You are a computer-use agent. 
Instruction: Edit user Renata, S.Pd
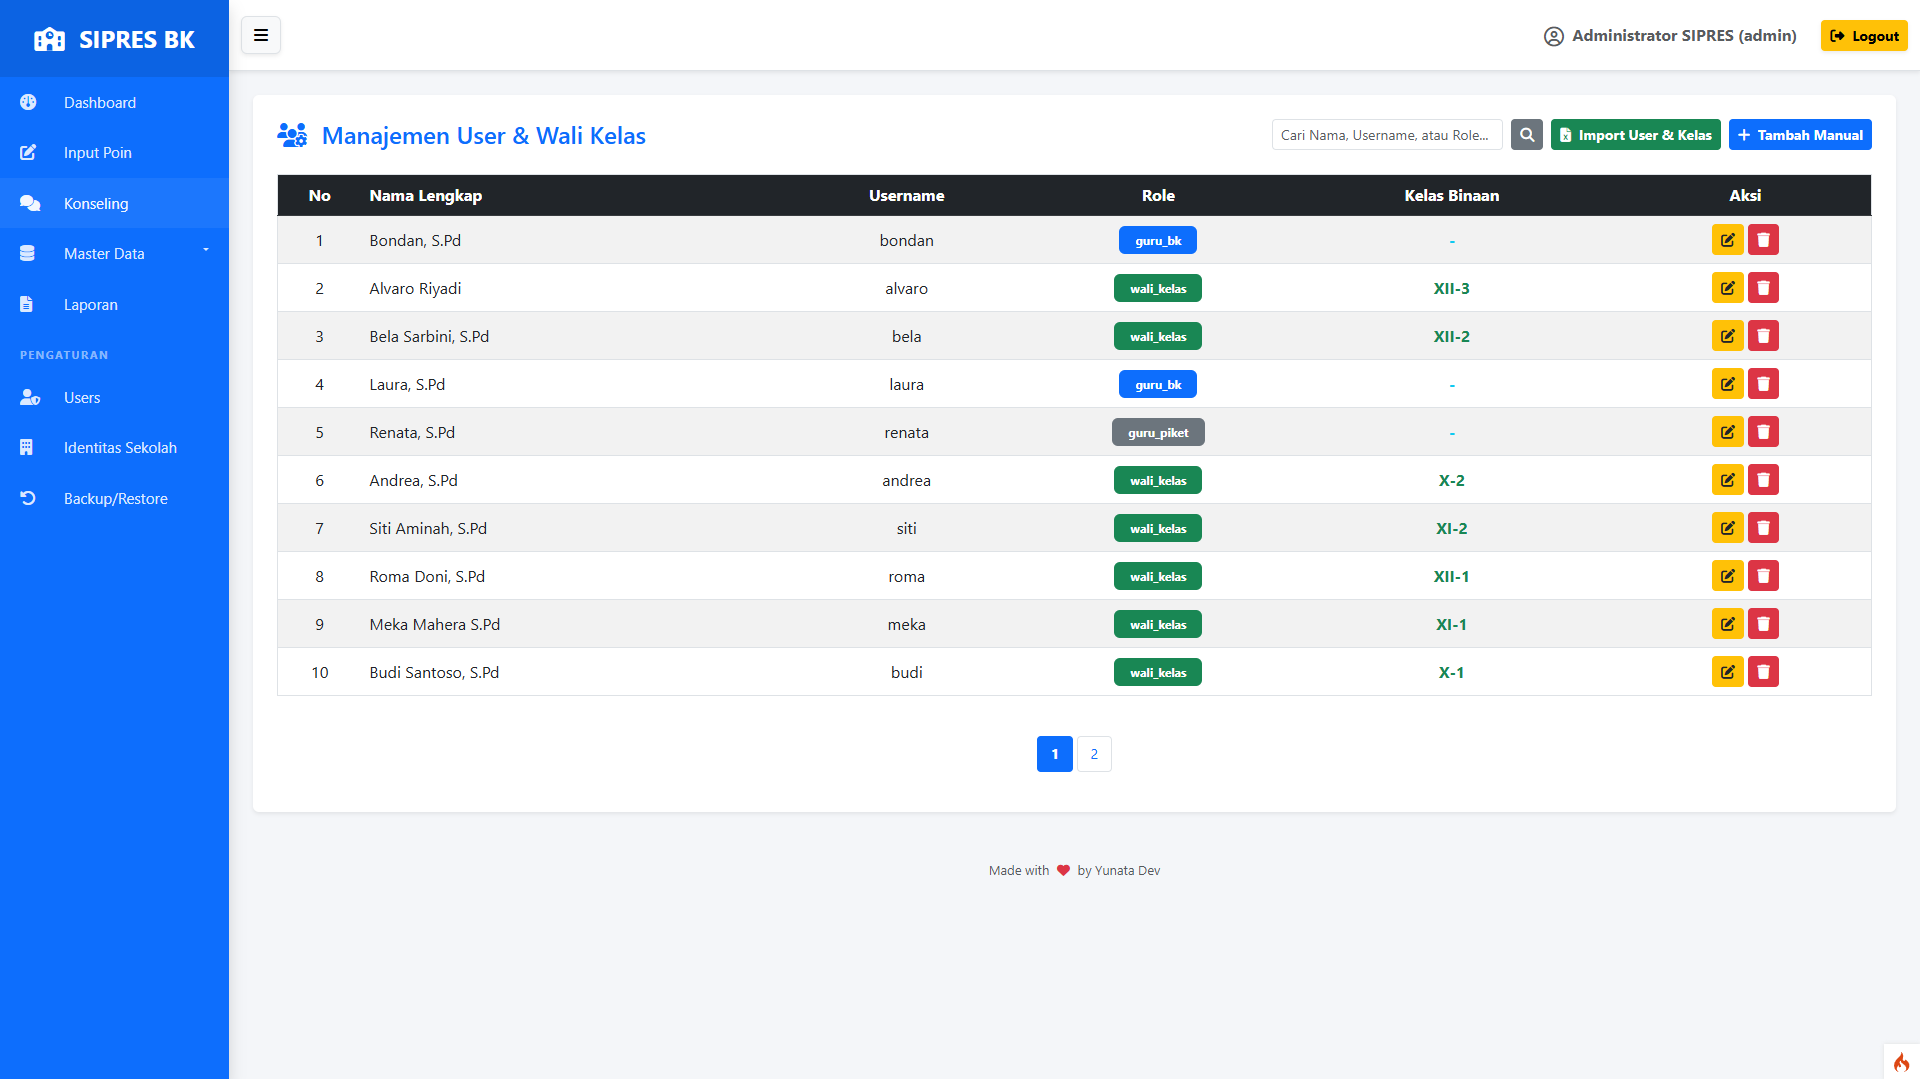(x=1727, y=432)
